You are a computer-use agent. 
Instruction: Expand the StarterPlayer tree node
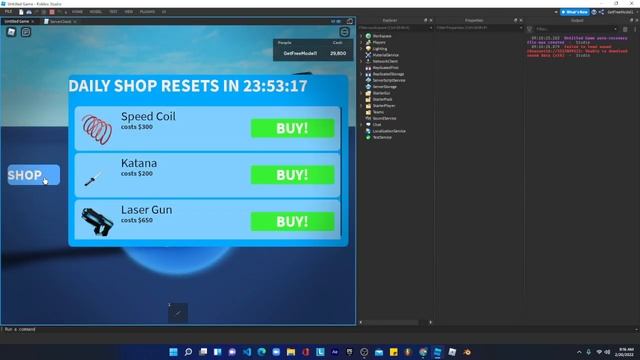pos(361,105)
